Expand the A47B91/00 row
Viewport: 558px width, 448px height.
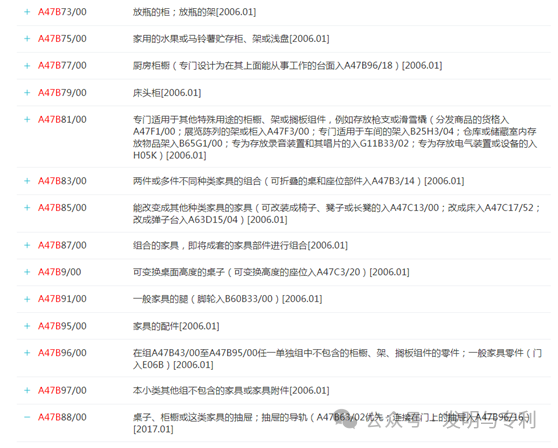[27, 299]
